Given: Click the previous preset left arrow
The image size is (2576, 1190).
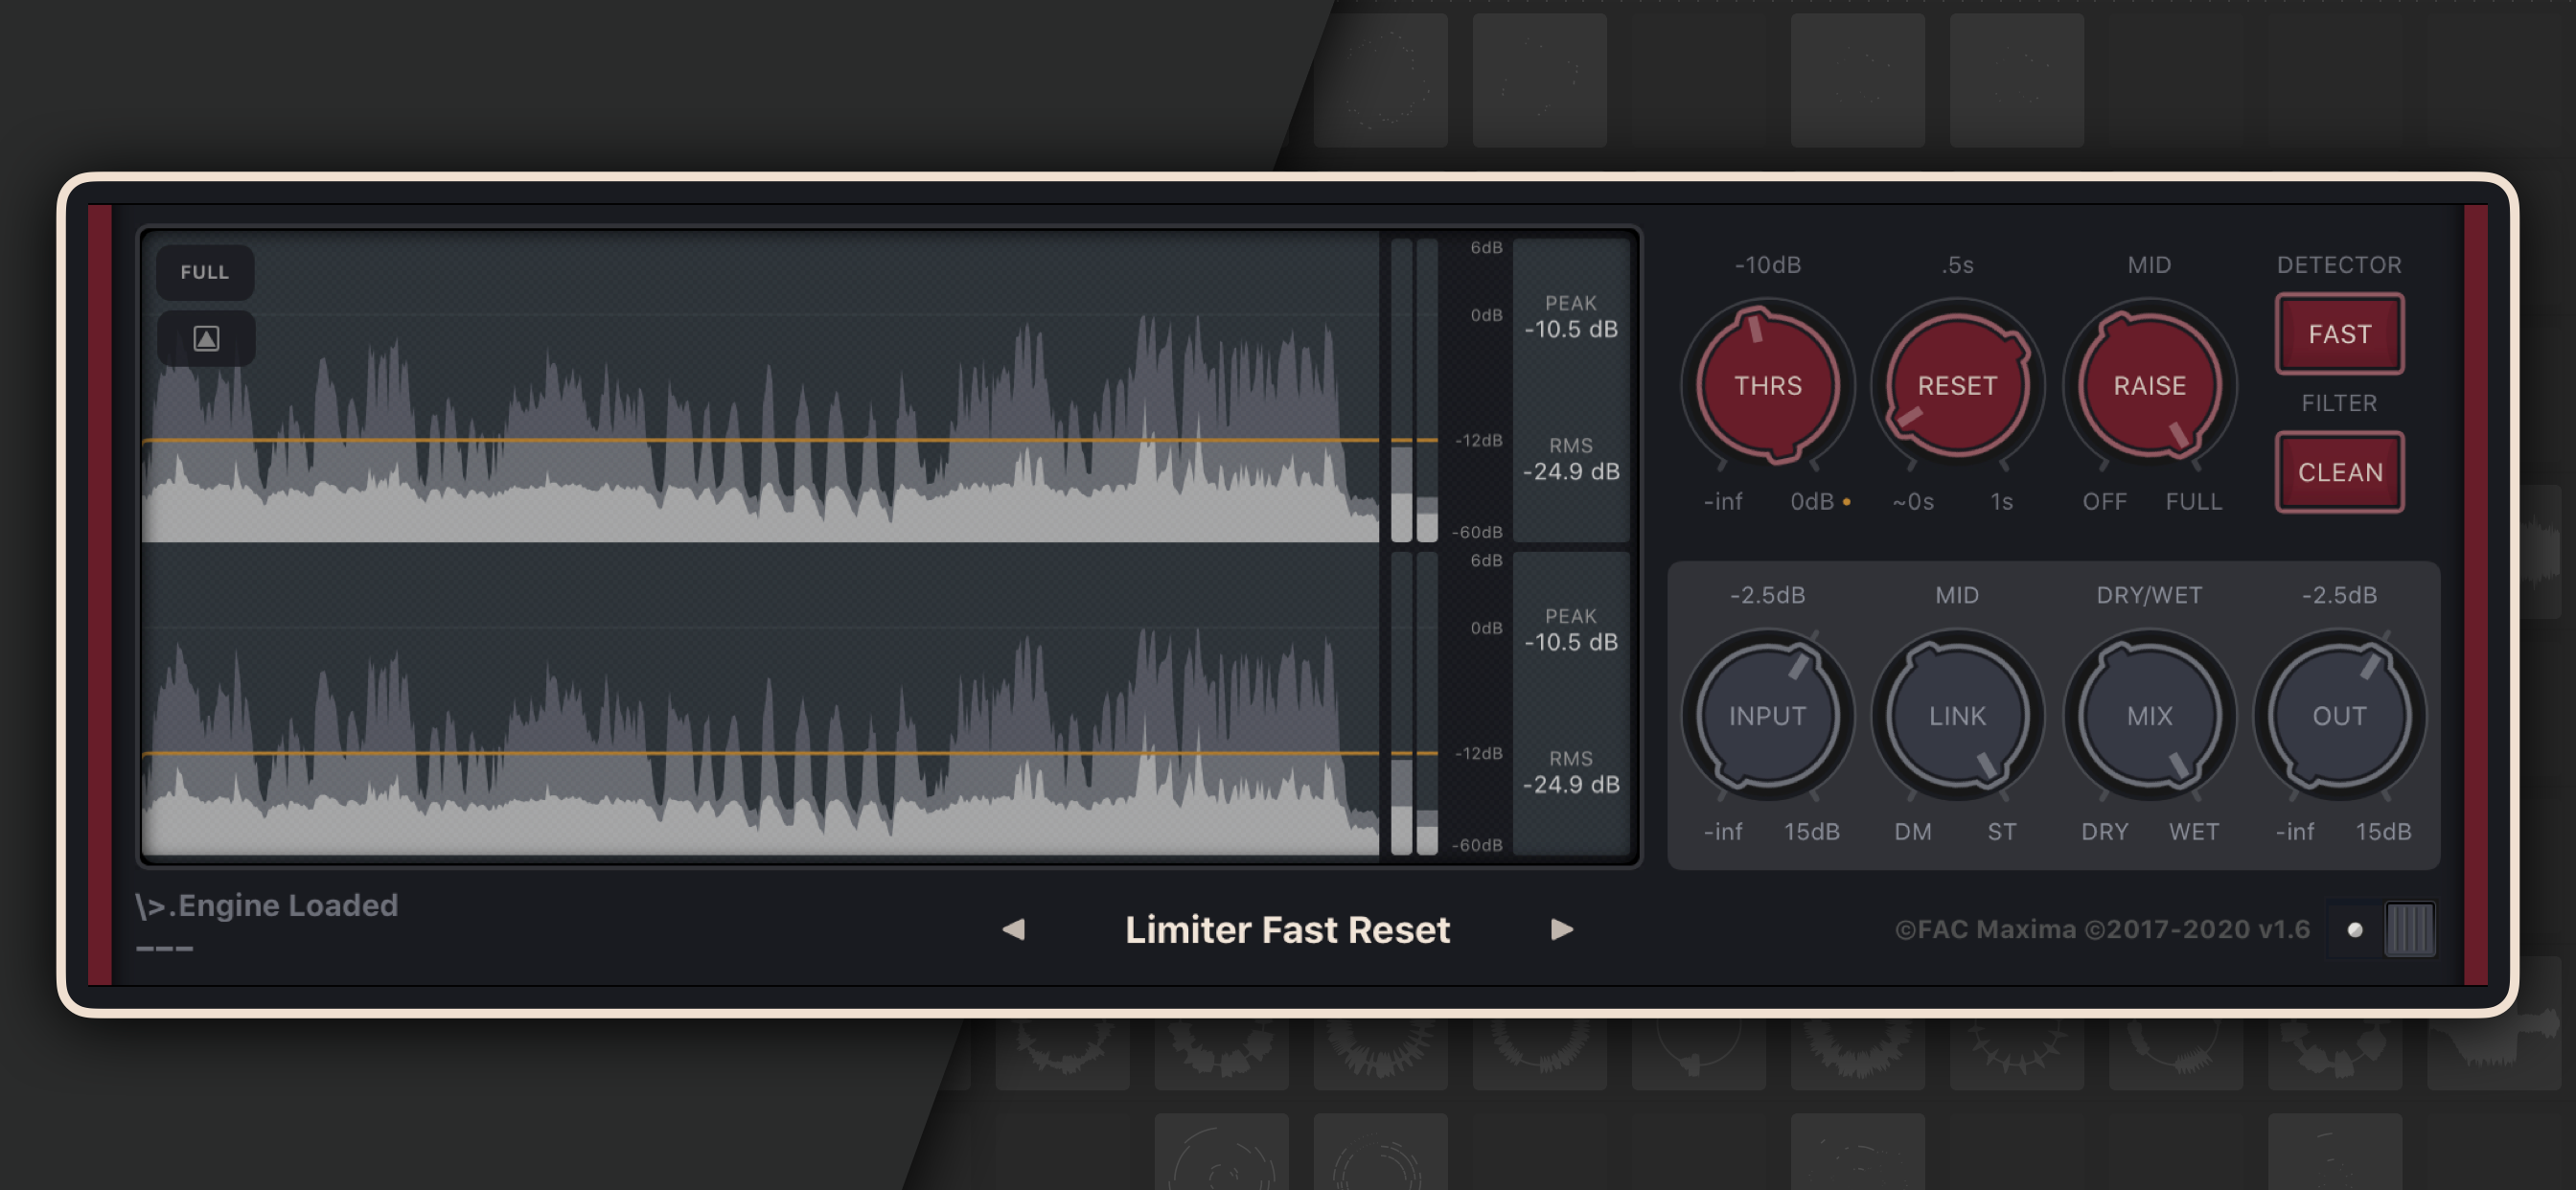Looking at the screenshot, I should (1013, 929).
